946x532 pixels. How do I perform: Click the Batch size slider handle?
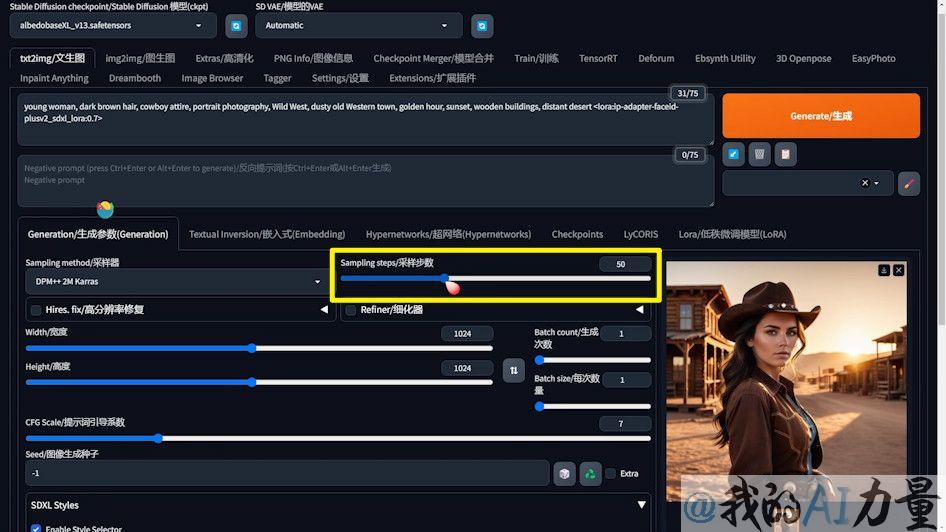[540, 407]
